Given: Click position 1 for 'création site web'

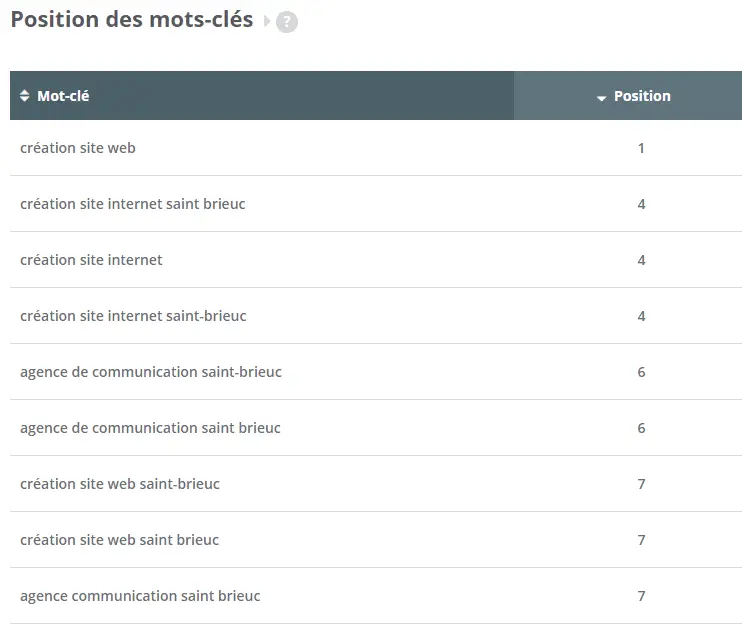Looking at the screenshot, I should [641, 148].
